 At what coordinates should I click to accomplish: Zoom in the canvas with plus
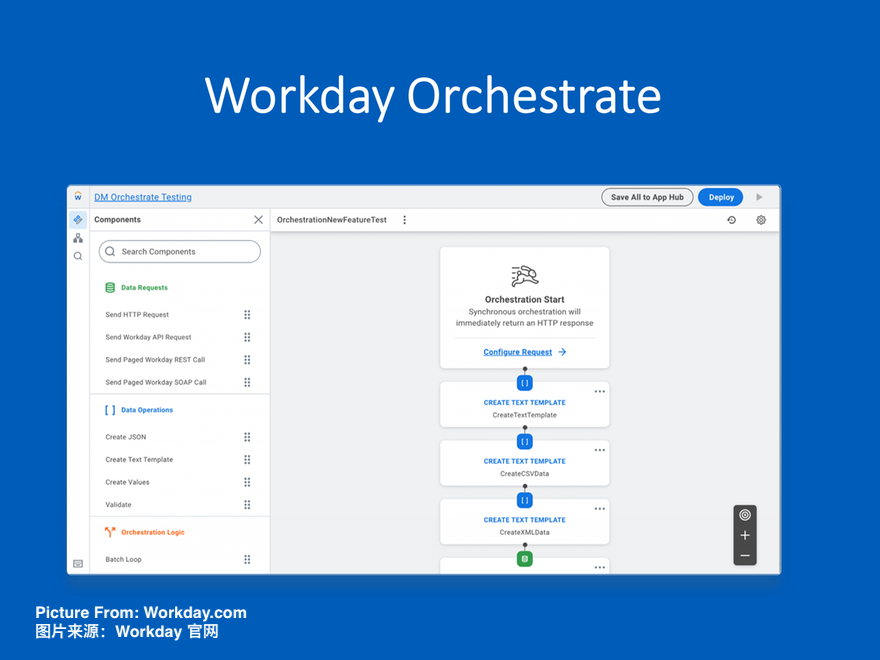click(745, 535)
